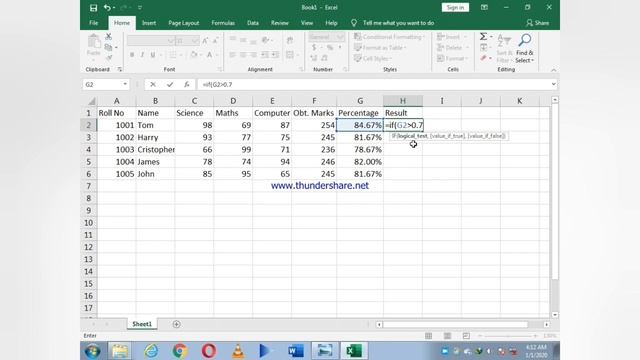
Task: Open Google Chrome from taskbar
Action: click(180, 351)
